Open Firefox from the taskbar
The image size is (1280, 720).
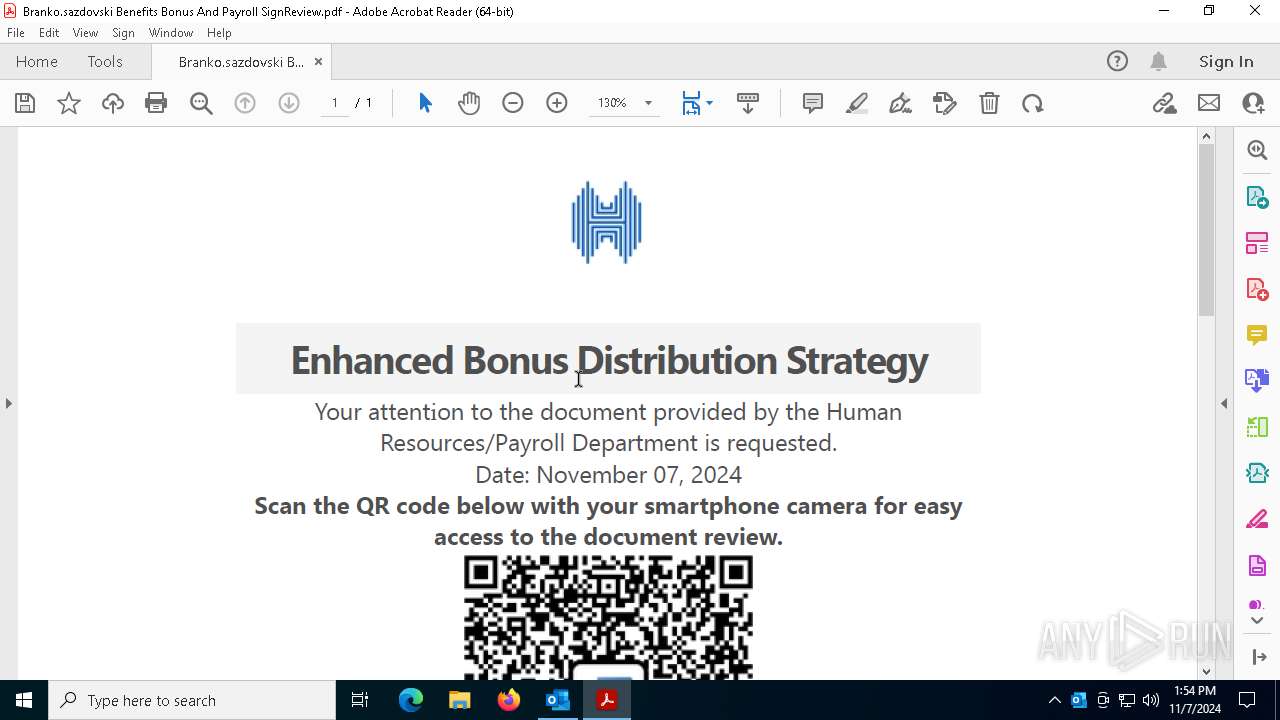pyautogui.click(x=509, y=700)
